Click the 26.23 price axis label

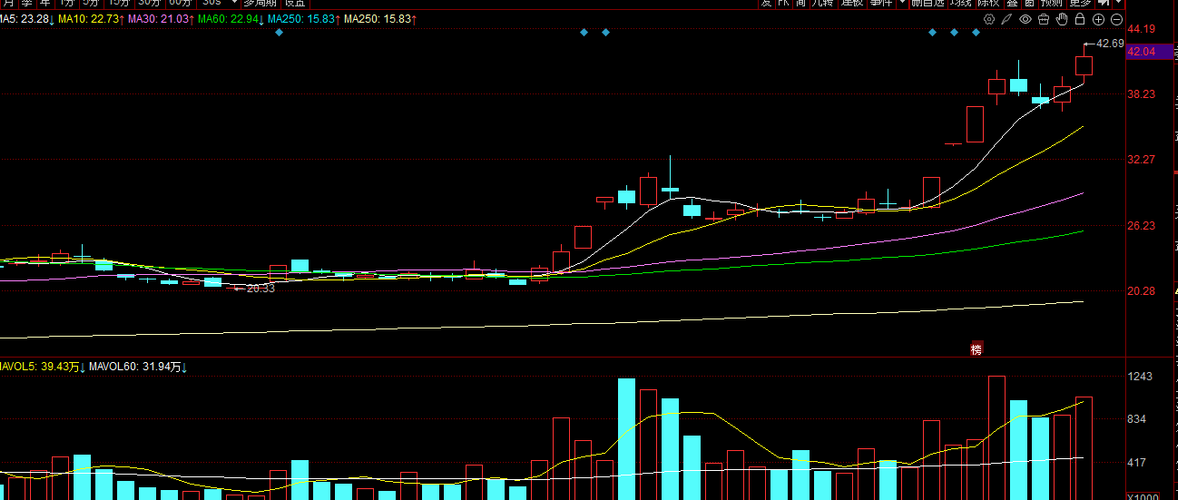click(x=1140, y=226)
